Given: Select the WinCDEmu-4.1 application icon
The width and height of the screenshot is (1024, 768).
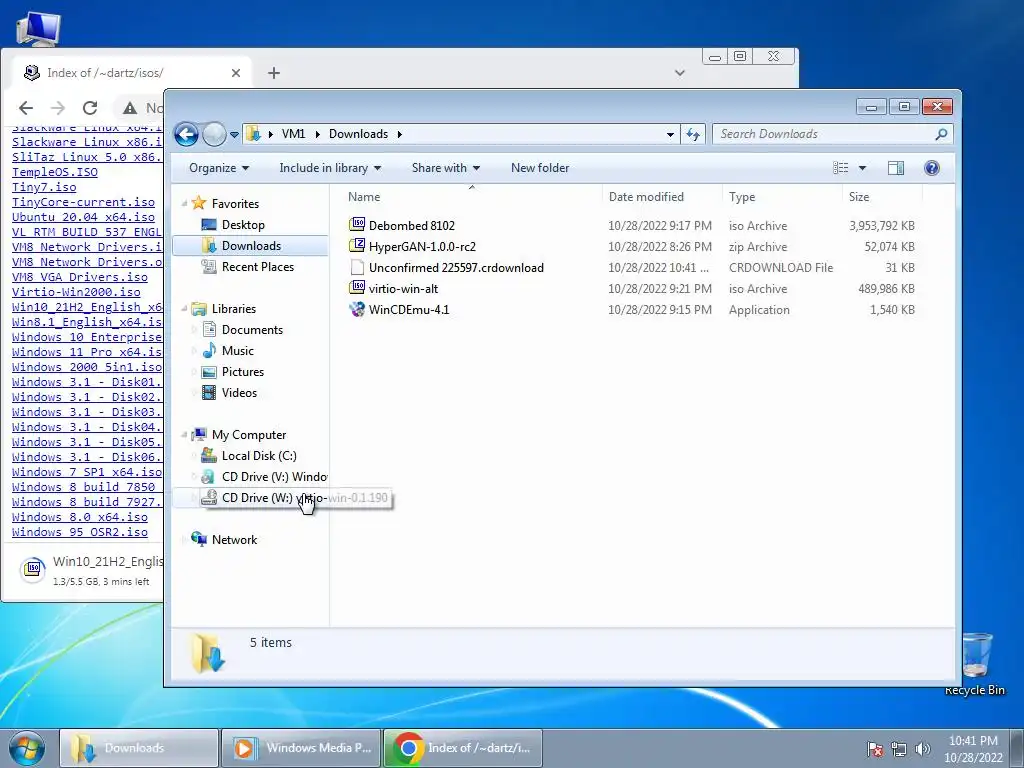Looking at the screenshot, I should click(x=357, y=309).
